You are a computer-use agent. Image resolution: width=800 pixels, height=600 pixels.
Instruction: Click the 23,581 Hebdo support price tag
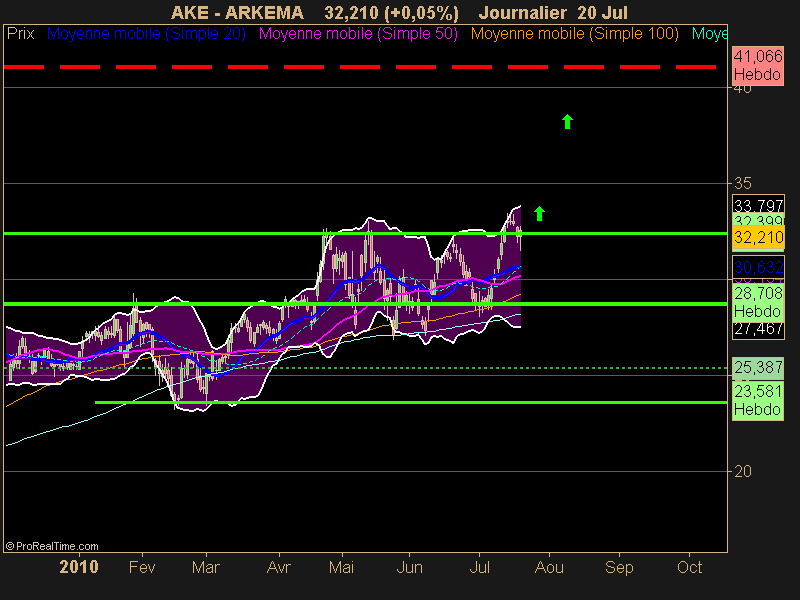pos(758,401)
